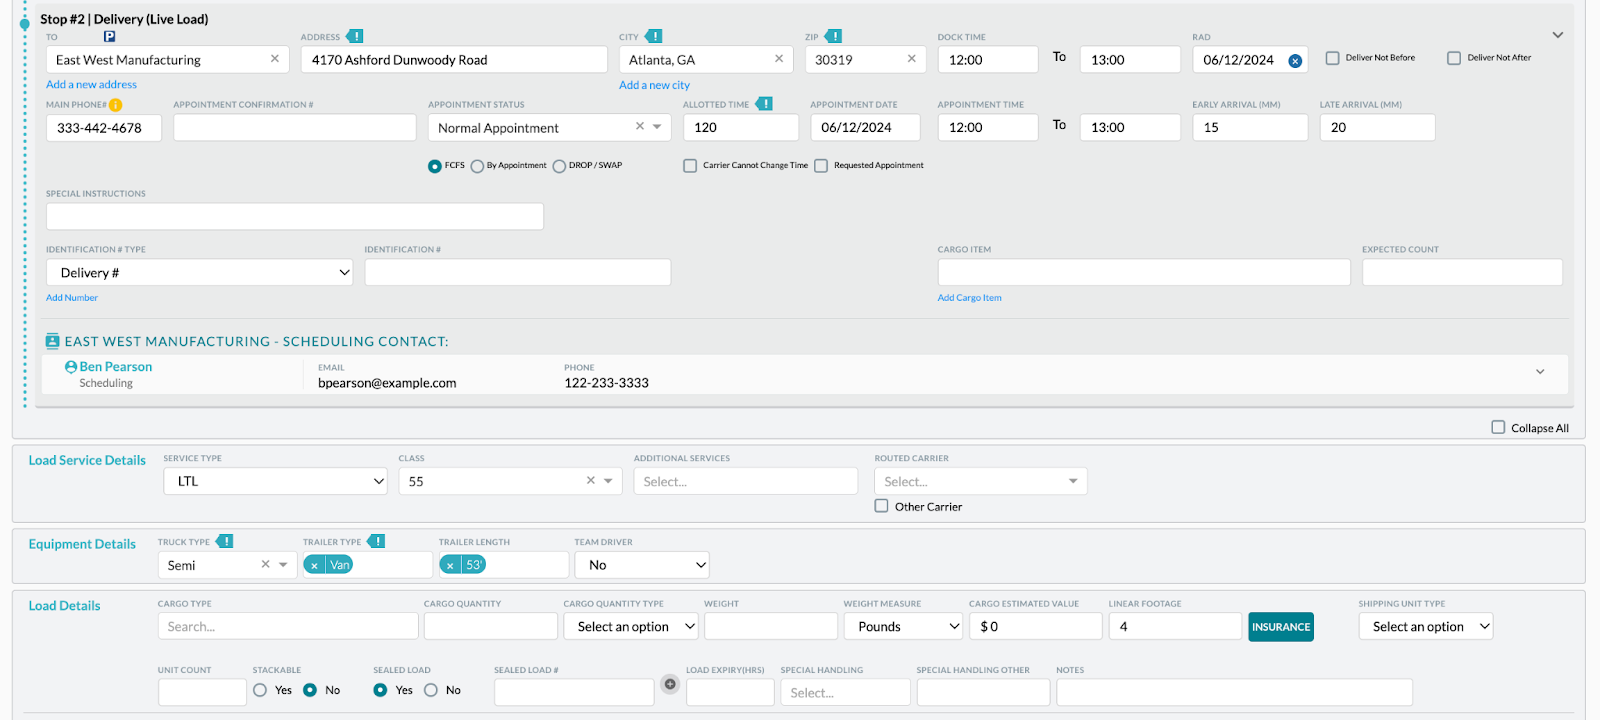Screen dimensions: 1600x720
Task: Click the parking icon beside TO label
Action: (x=110, y=37)
